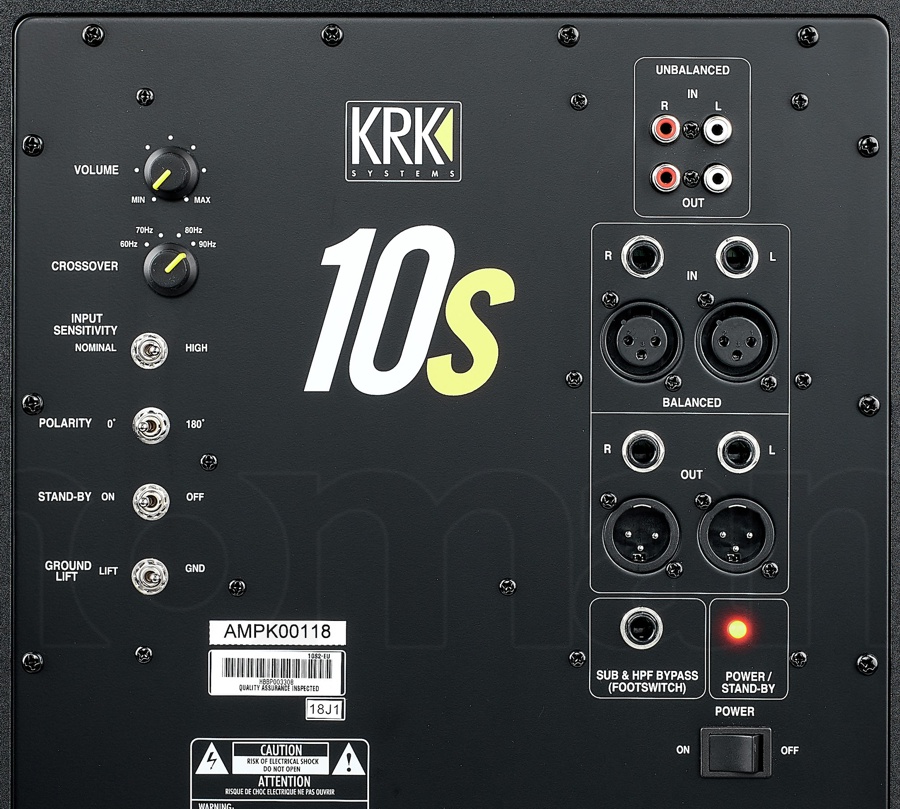Screen dimensions: 900x809
Task: Select the red unbalanced IN R RCA jack
Action: point(665,129)
